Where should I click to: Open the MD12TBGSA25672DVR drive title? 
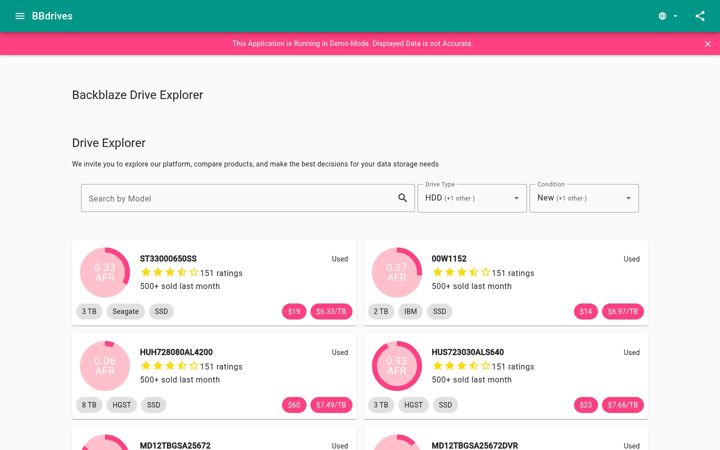click(x=475, y=445)
